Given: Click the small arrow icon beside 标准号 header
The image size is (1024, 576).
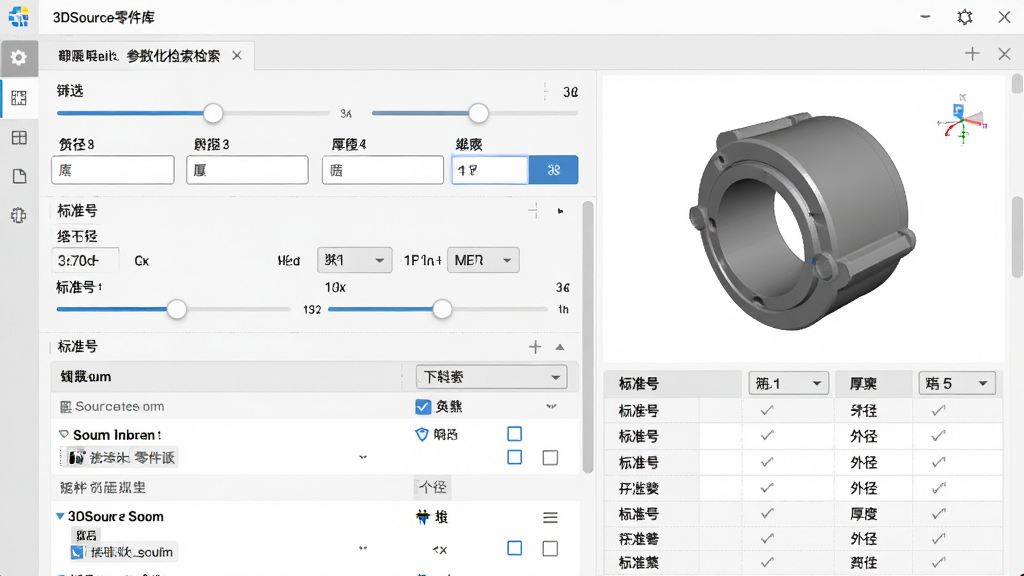Looking at the screenshot, I should coord(560,211).
